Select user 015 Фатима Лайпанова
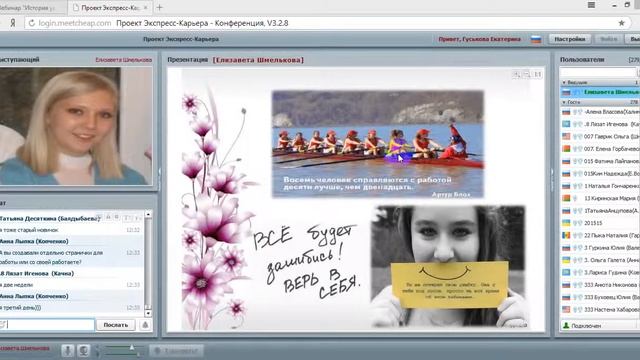640x360 pixels. tap(600, 161)
